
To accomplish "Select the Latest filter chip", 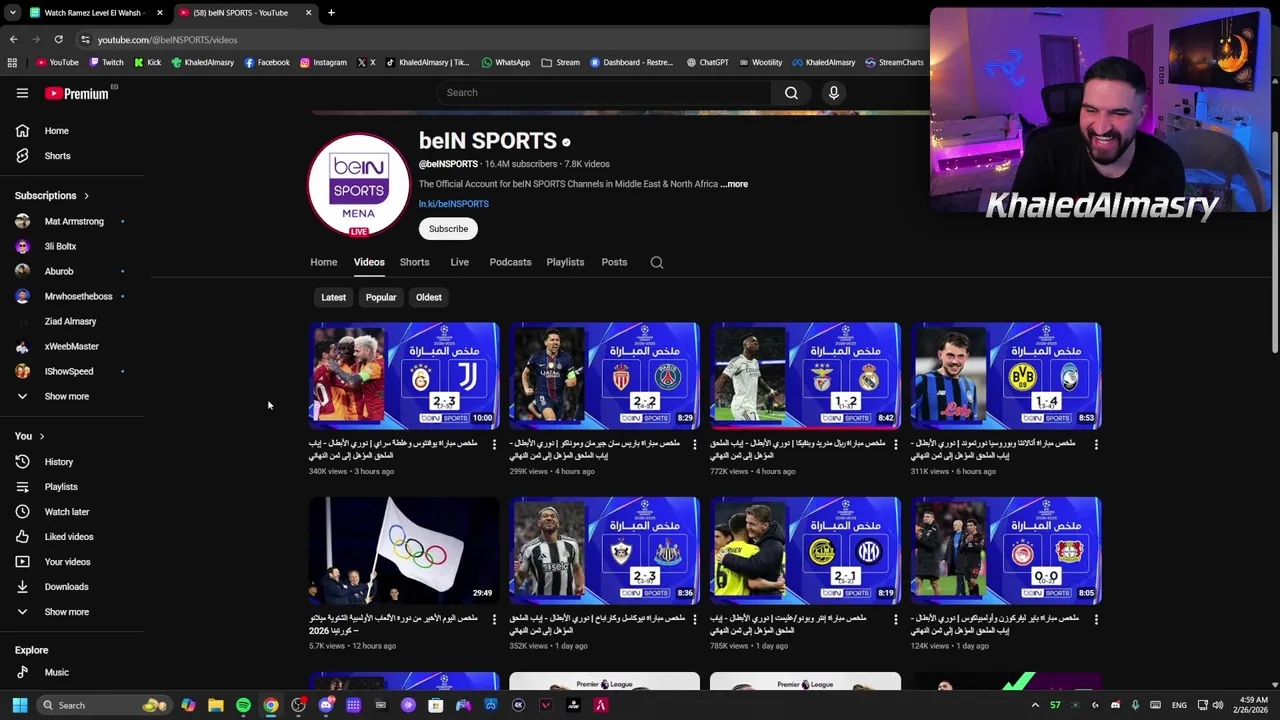I will click(x=333, y=297).
